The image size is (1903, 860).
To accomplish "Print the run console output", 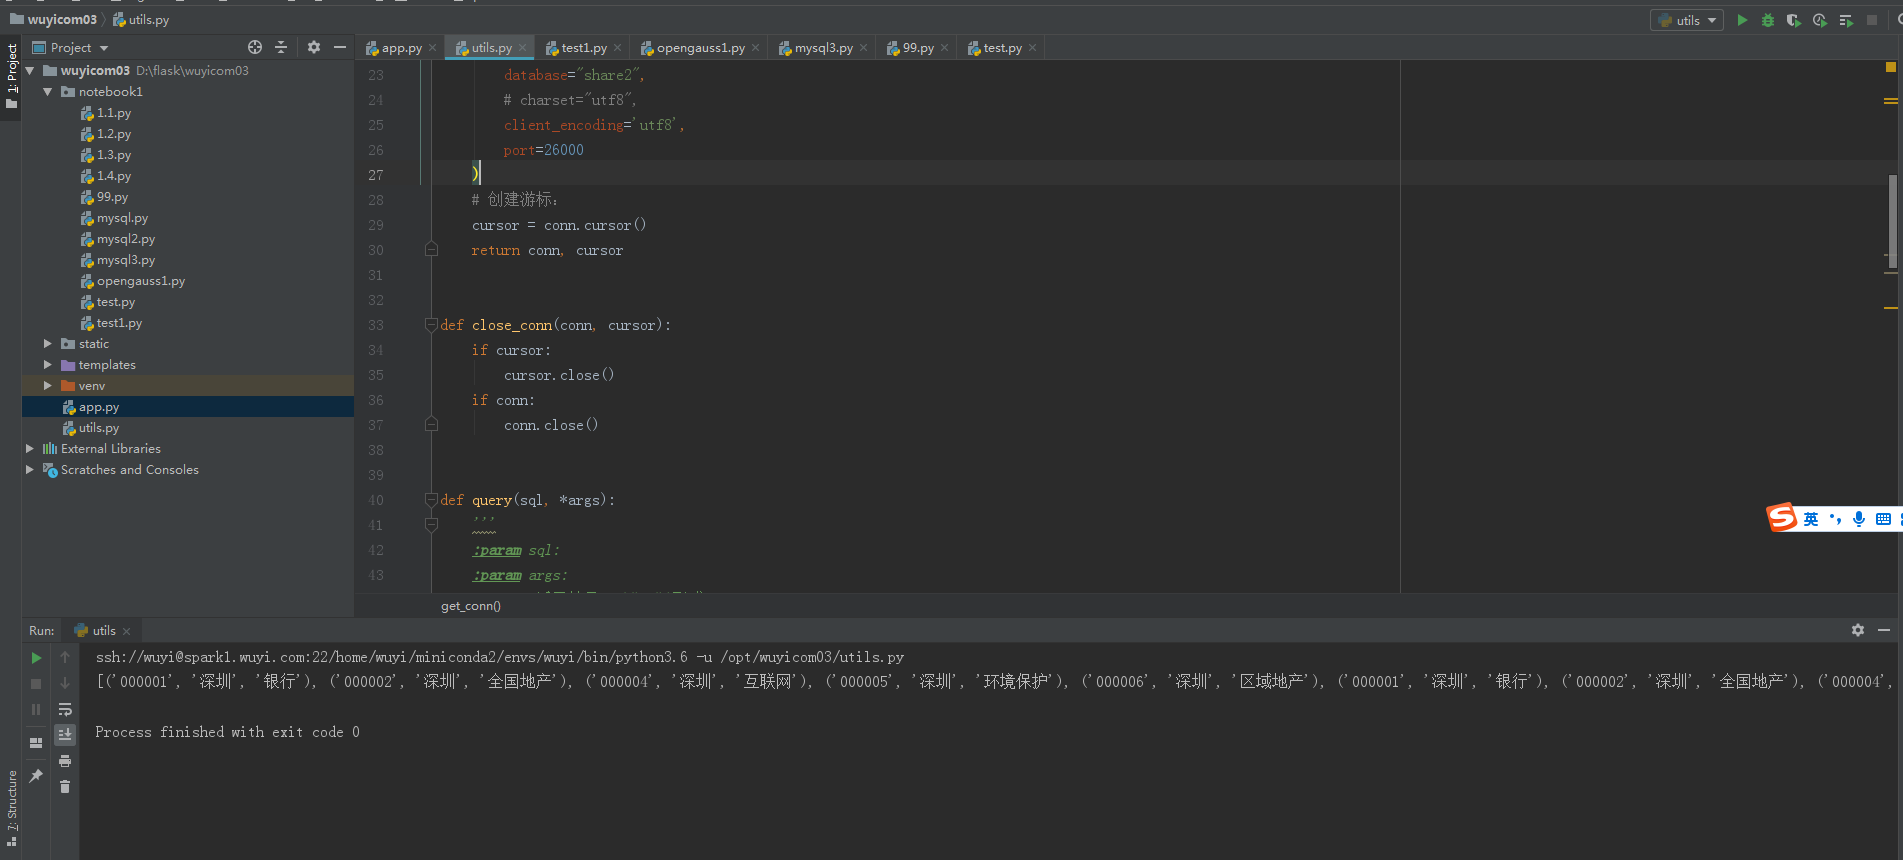I will coord(65,761).
